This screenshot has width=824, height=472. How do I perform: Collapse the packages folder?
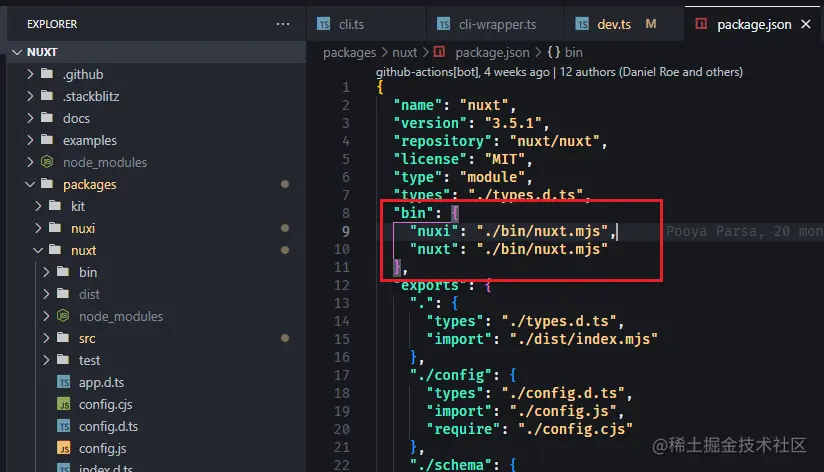[x=30, y=184]
